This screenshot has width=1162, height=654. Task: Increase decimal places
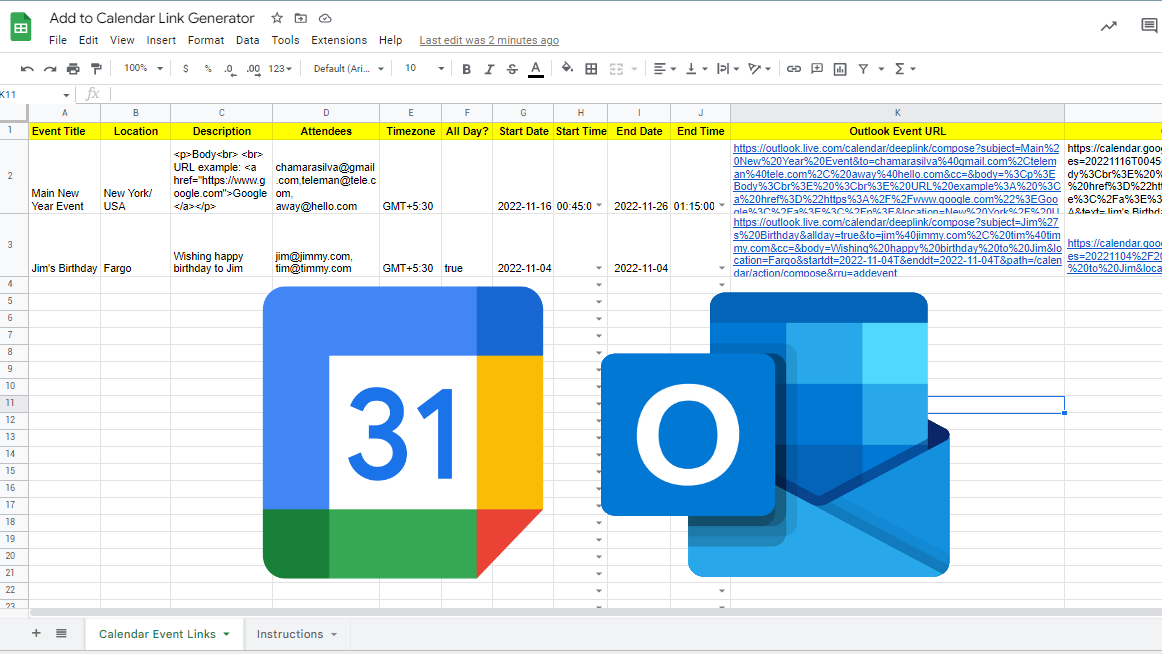[253, 69]
